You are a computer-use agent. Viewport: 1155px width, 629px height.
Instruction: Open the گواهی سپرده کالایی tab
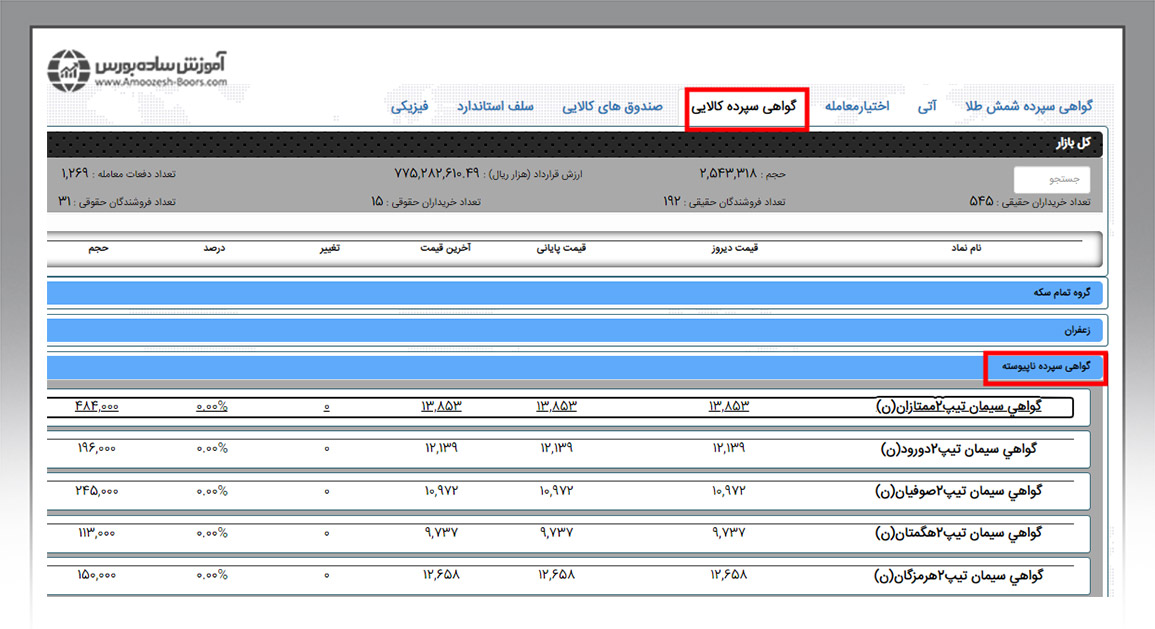tap(746, 107)
